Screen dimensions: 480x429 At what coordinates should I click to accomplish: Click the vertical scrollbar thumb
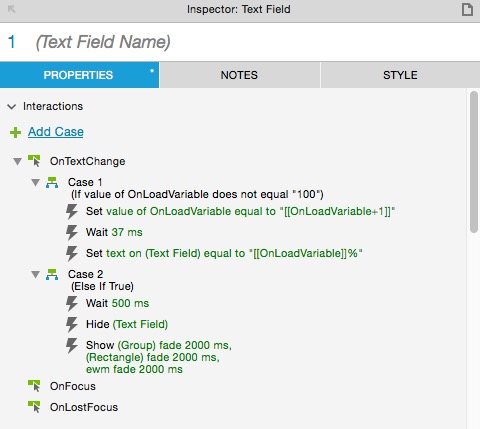pos(474,162)
